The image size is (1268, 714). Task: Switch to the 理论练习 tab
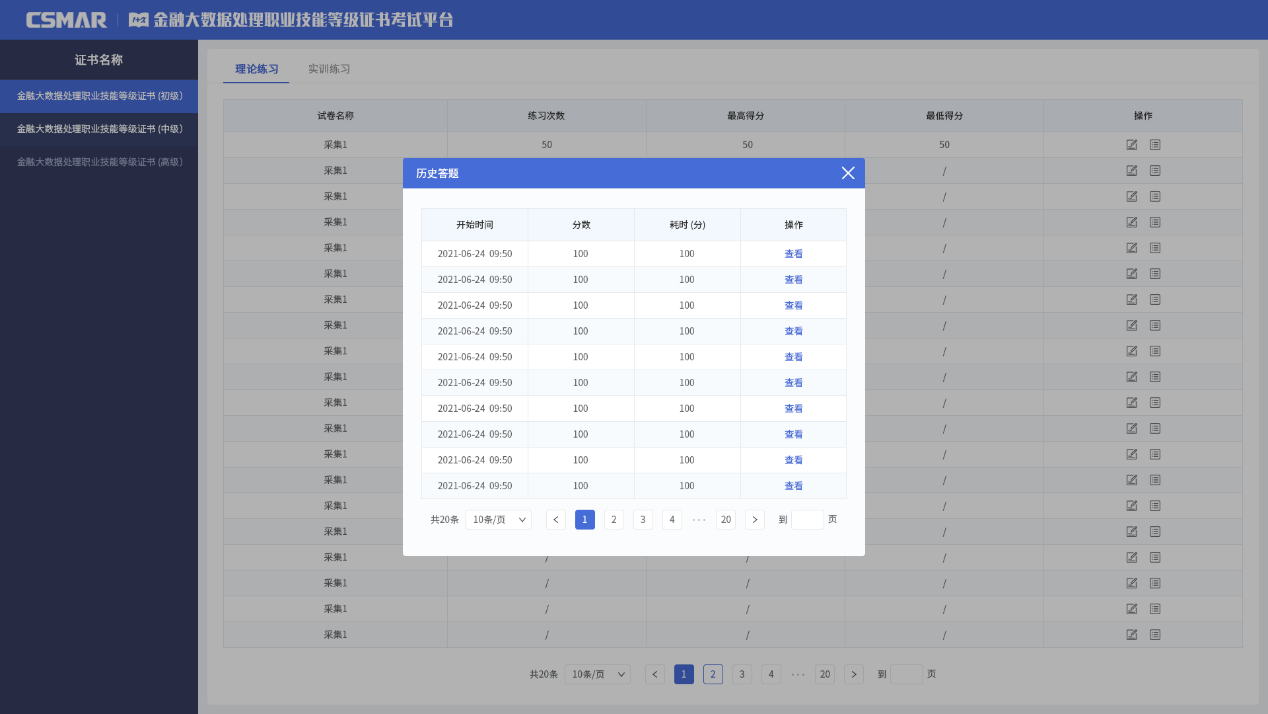tap(256, 69)
